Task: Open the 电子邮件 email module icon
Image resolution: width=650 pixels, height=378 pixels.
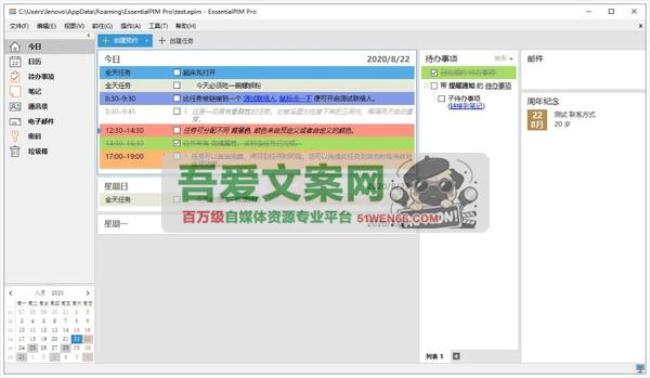Action: tap(15, 121)
